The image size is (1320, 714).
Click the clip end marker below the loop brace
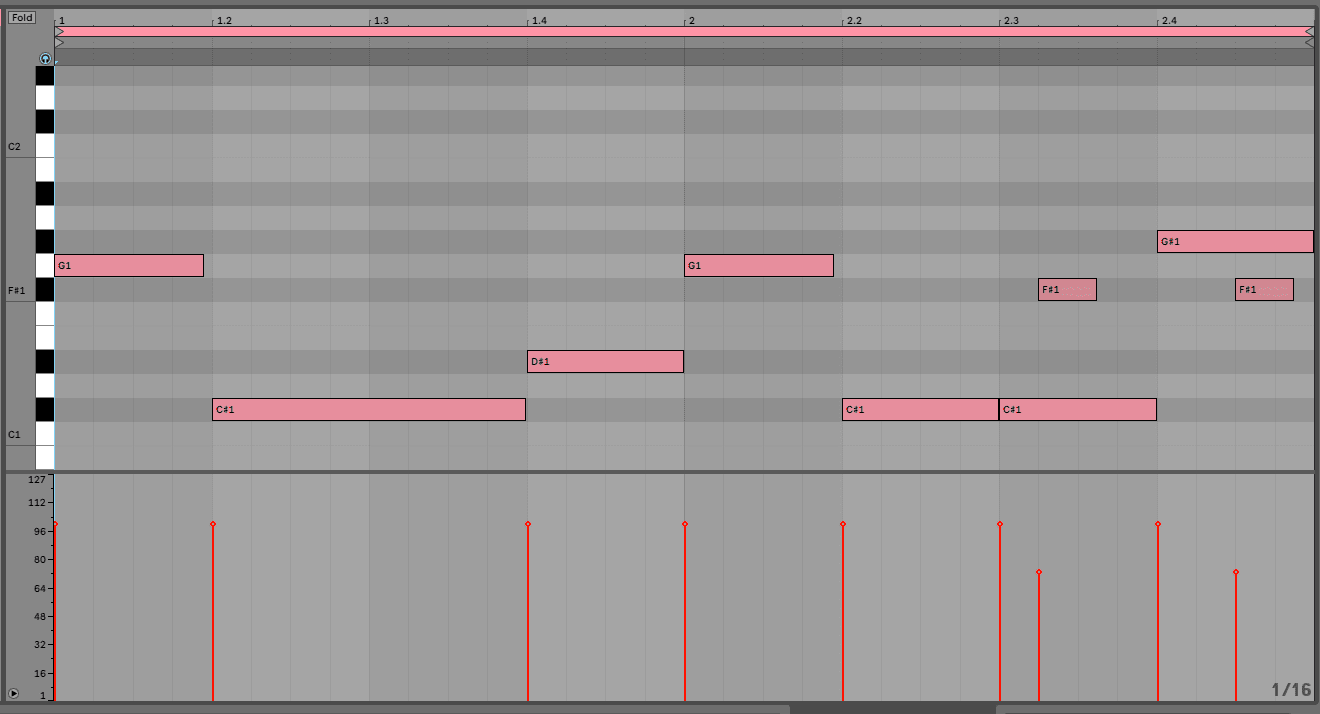(x=1309, y=43)
